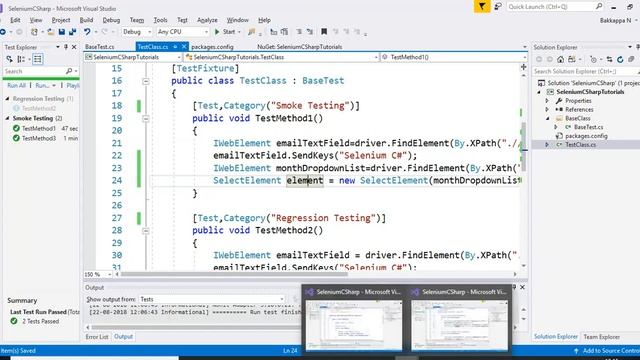Close the TestClass.cs tab
The image size is (640, 360).
(x=184, y=47)
